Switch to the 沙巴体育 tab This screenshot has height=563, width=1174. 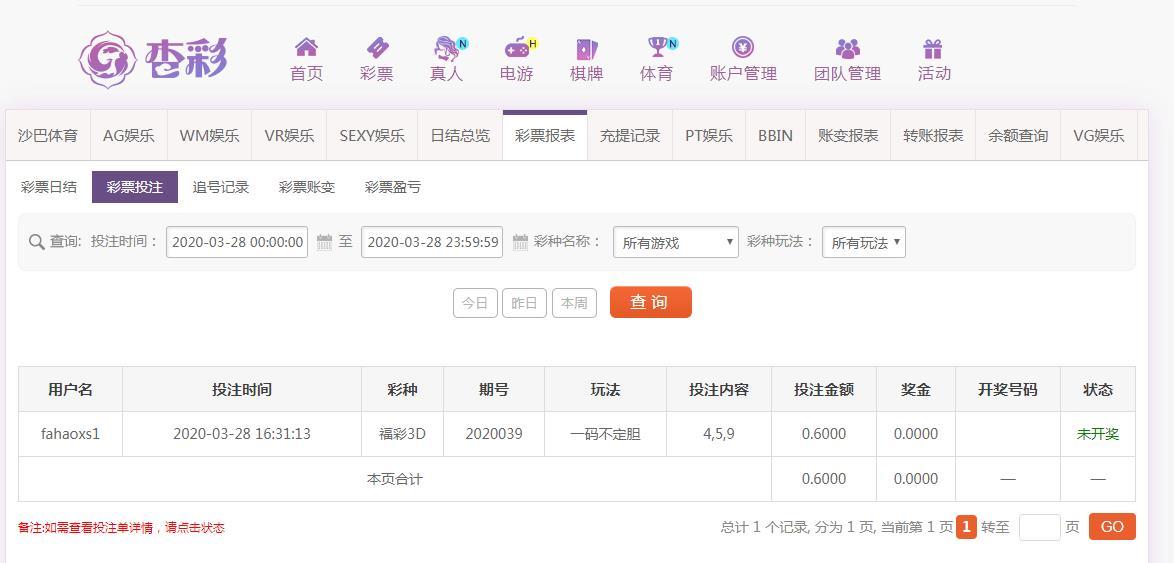click(48, 136)
